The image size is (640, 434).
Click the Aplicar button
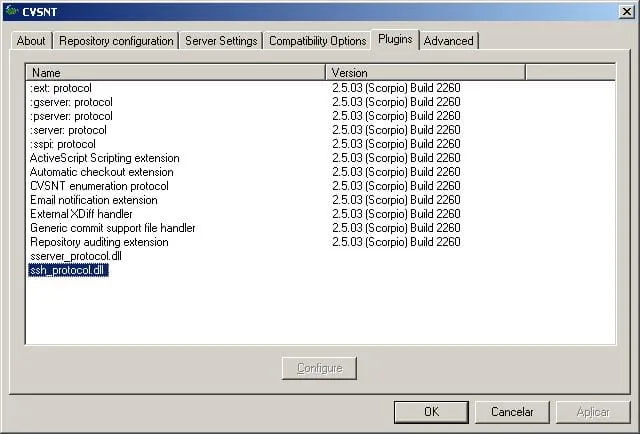[593, 412]
